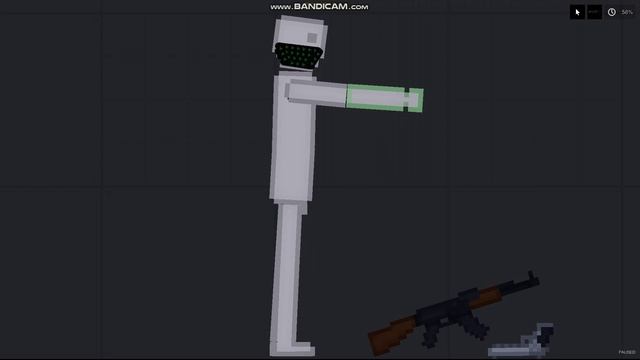640x360 pixels.
Task: Click the ragdoll's head
Action: (x=300, y=43)
